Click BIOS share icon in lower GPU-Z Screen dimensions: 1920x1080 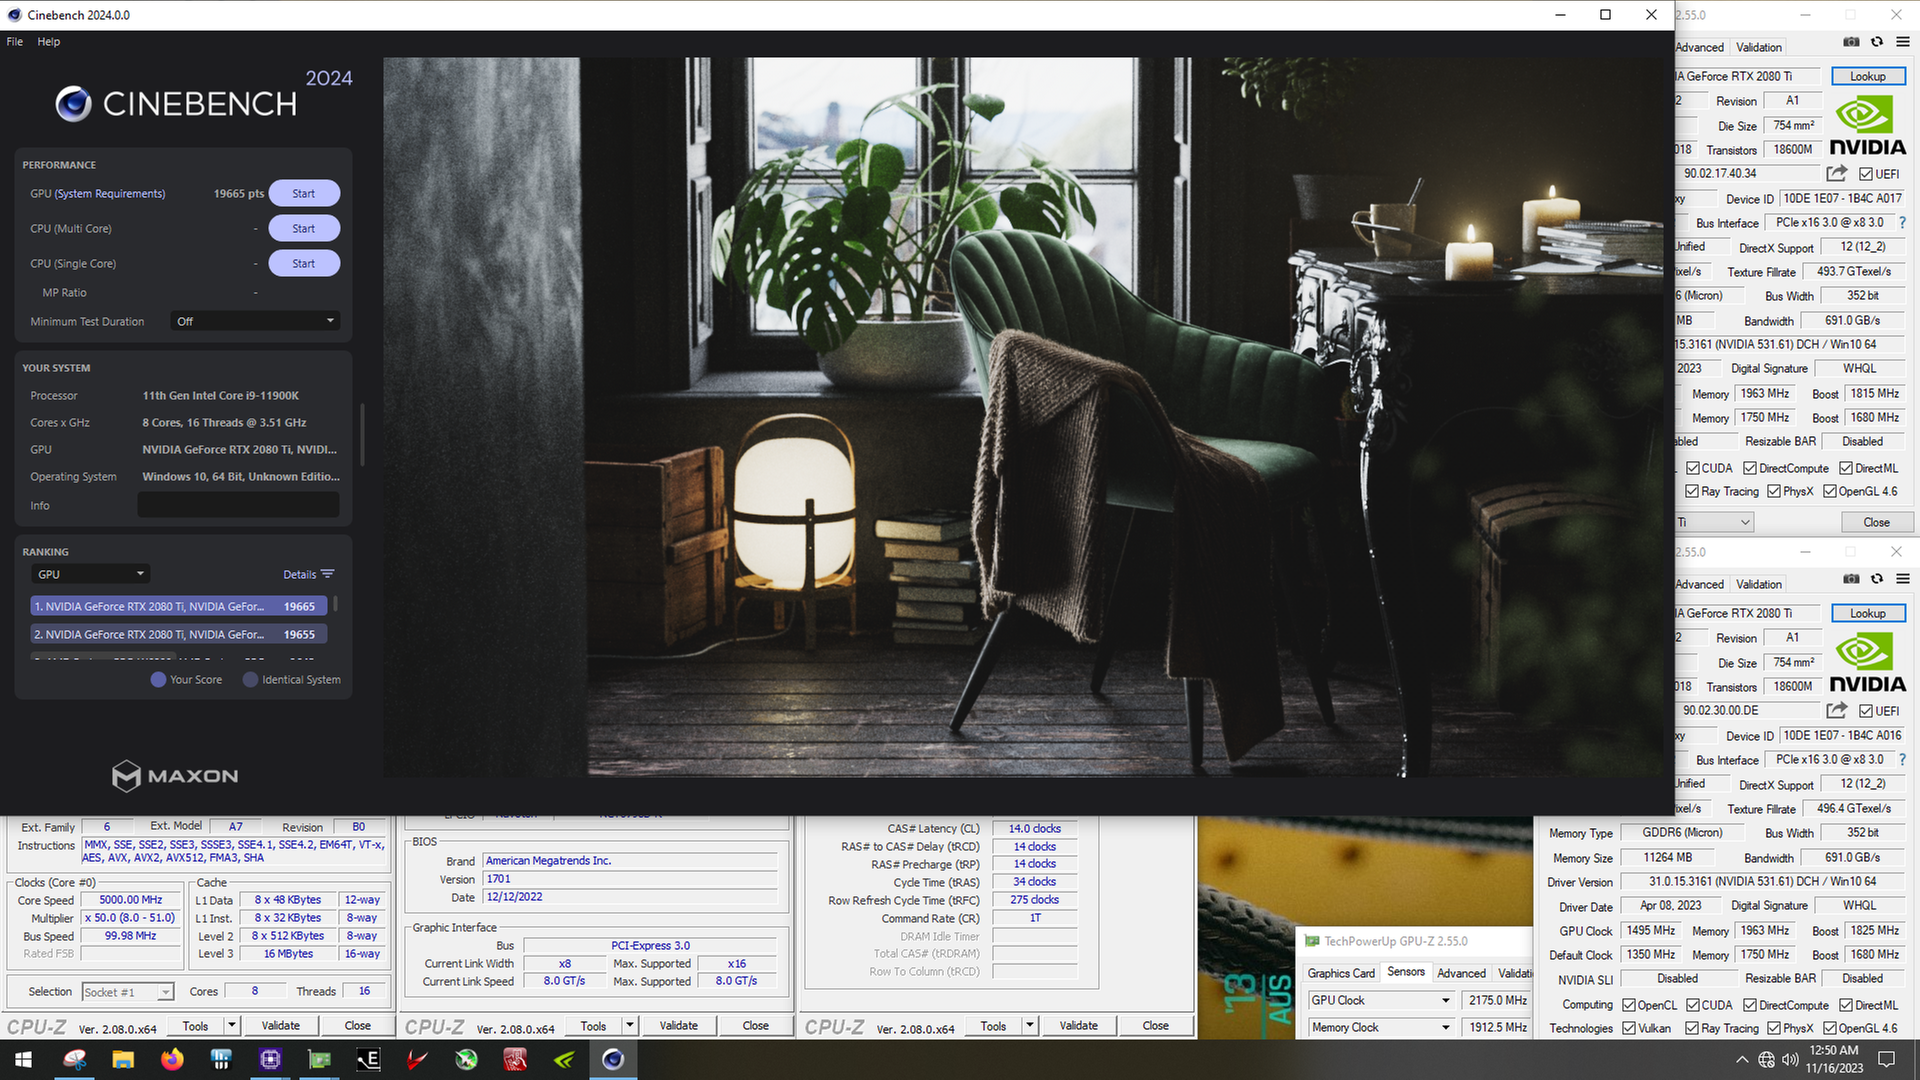click(1836, 710)
